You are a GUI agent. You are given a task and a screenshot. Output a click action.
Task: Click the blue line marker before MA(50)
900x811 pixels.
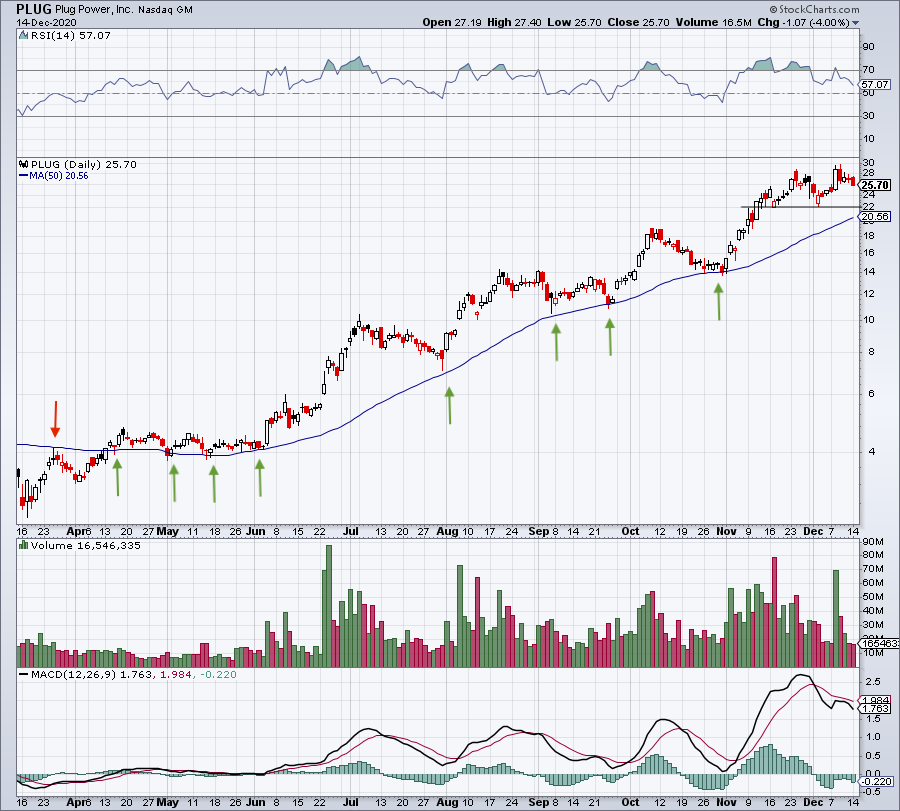tap(24, 176)
